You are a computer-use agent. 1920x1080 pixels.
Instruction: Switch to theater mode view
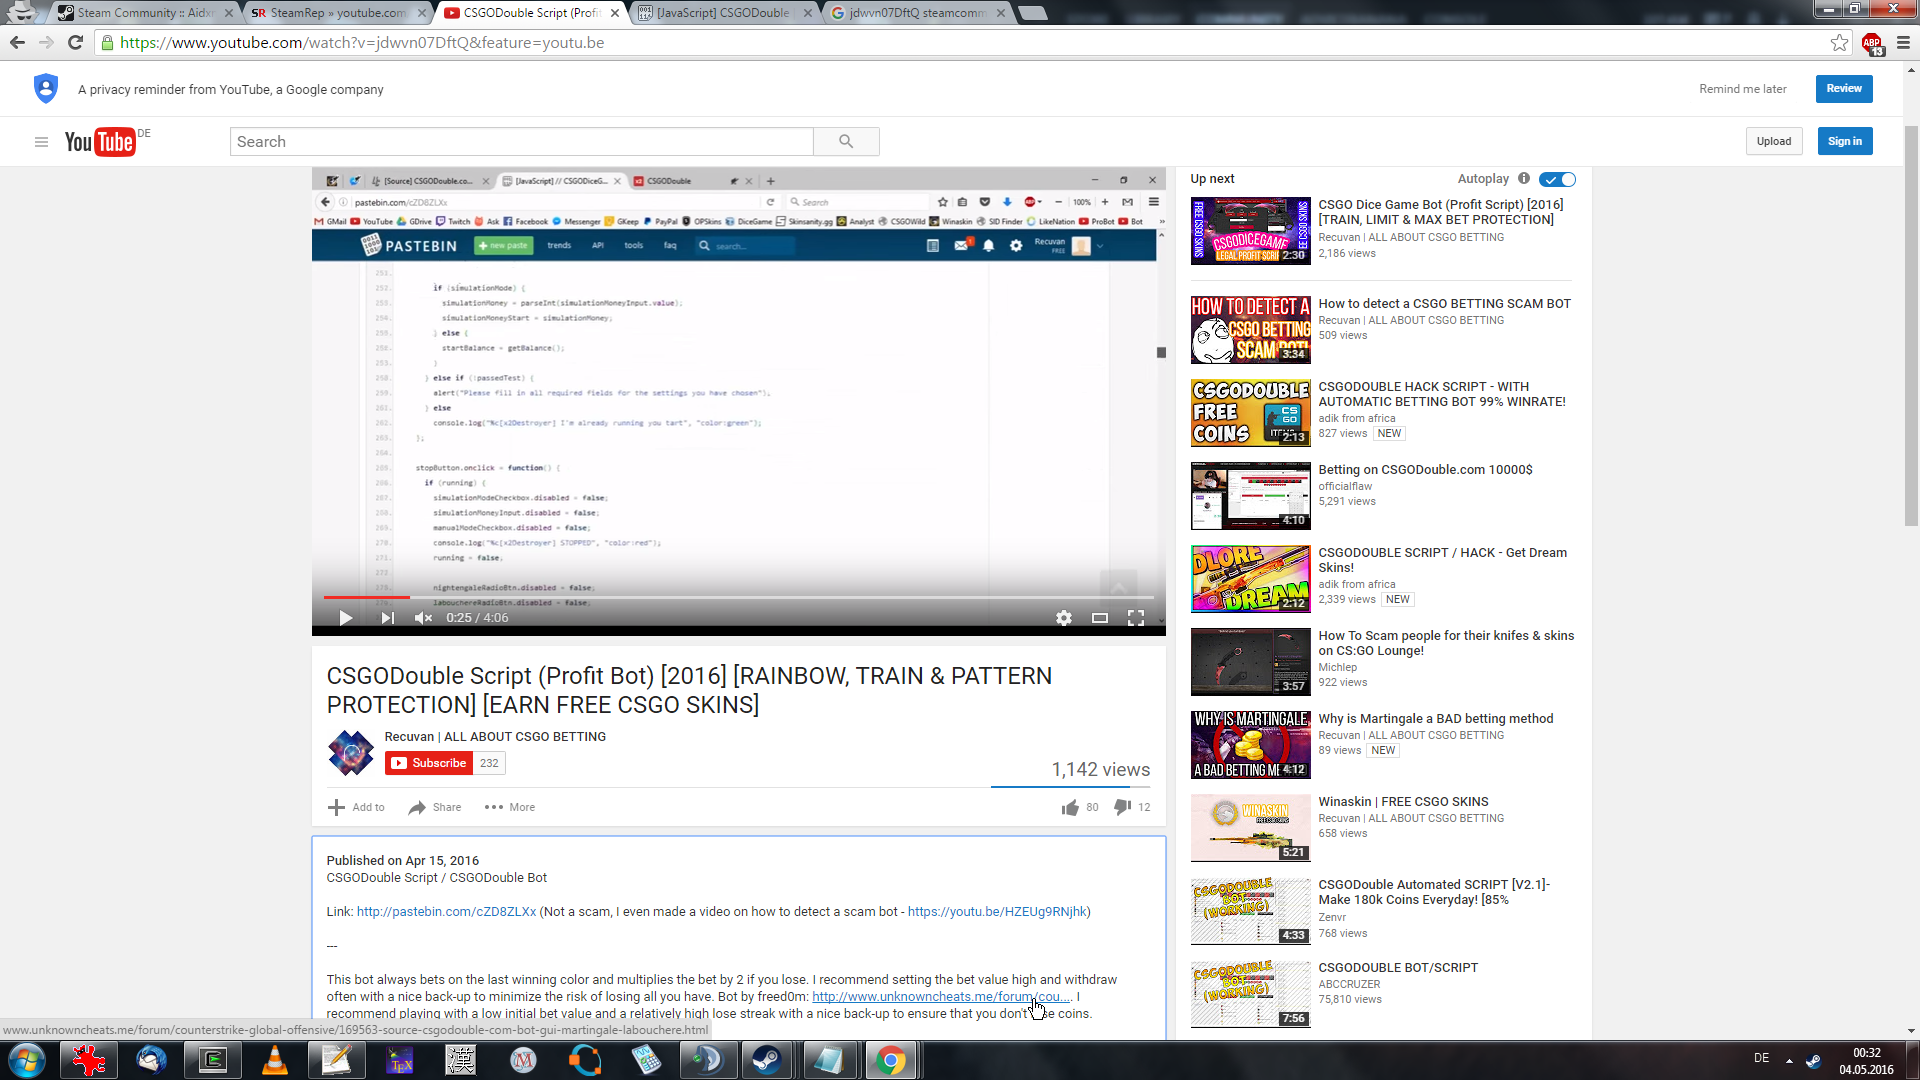(1099, 618)
